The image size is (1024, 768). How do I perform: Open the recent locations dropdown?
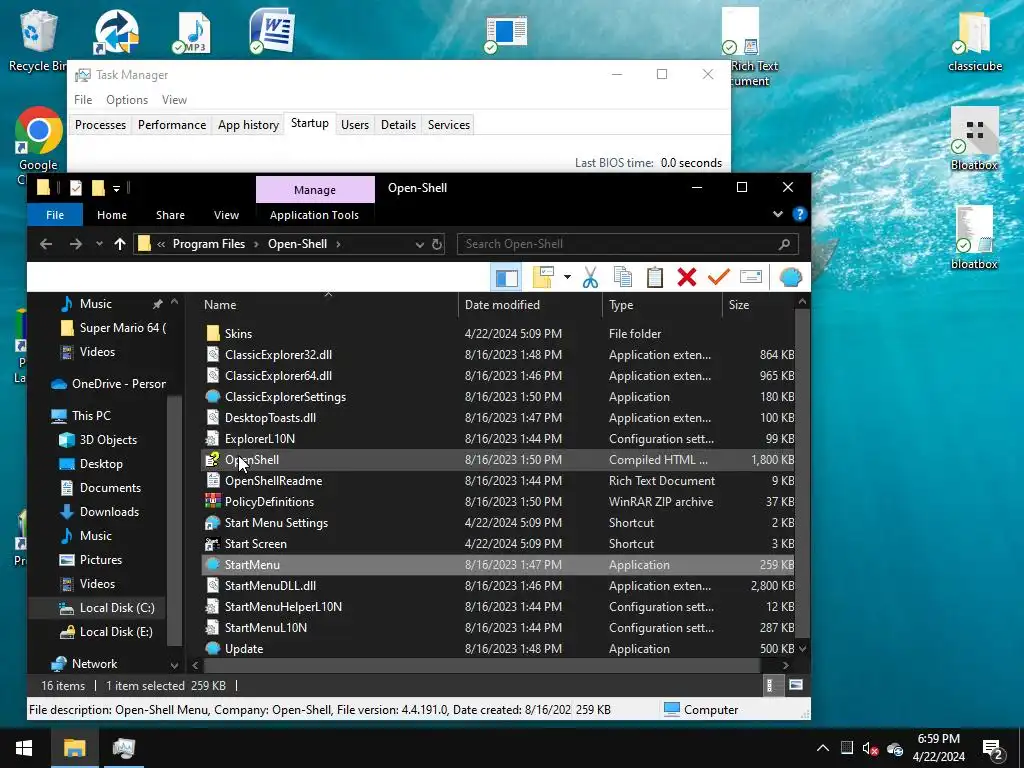(x=99, y=244)
